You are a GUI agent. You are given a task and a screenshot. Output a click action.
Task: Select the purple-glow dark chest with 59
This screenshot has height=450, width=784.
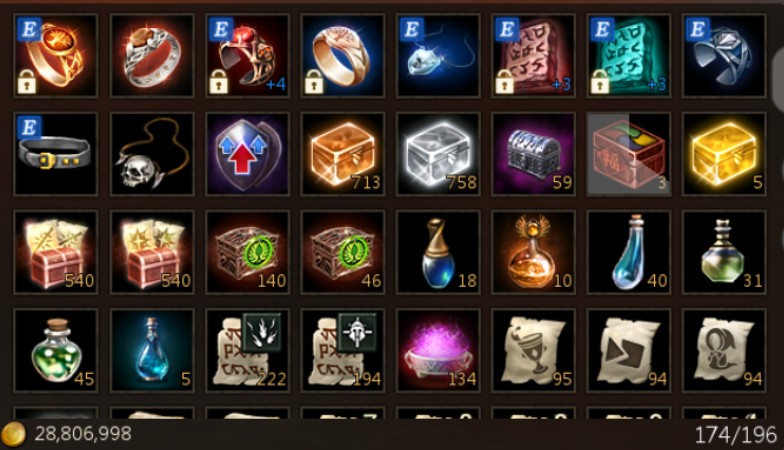tap(534, 154)
